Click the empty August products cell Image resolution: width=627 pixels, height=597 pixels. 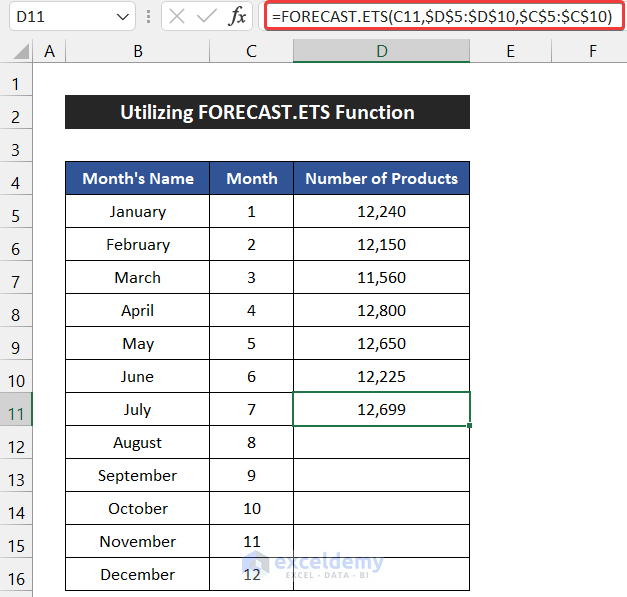(x=381, y=443)
